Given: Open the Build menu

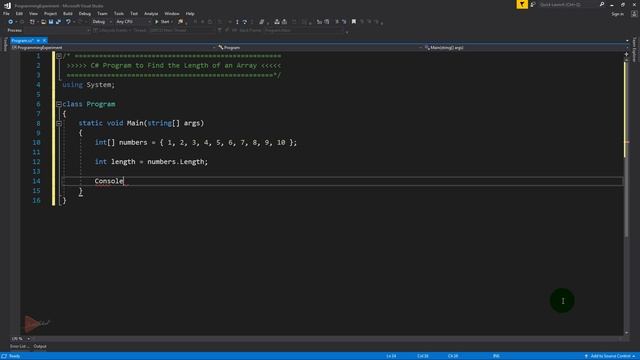Looking at the screenshot, I should click(x=67, y=13).
